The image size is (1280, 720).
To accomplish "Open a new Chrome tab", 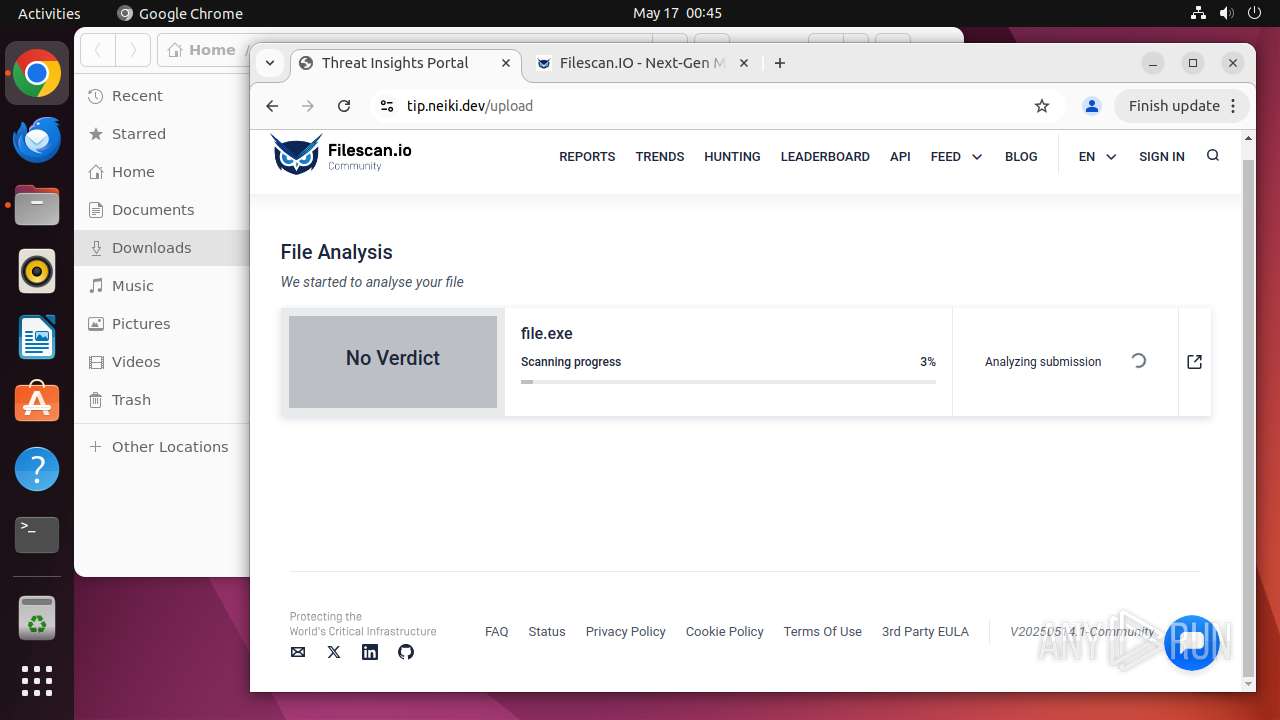I will pyautogui.click(x=780, y=63).
